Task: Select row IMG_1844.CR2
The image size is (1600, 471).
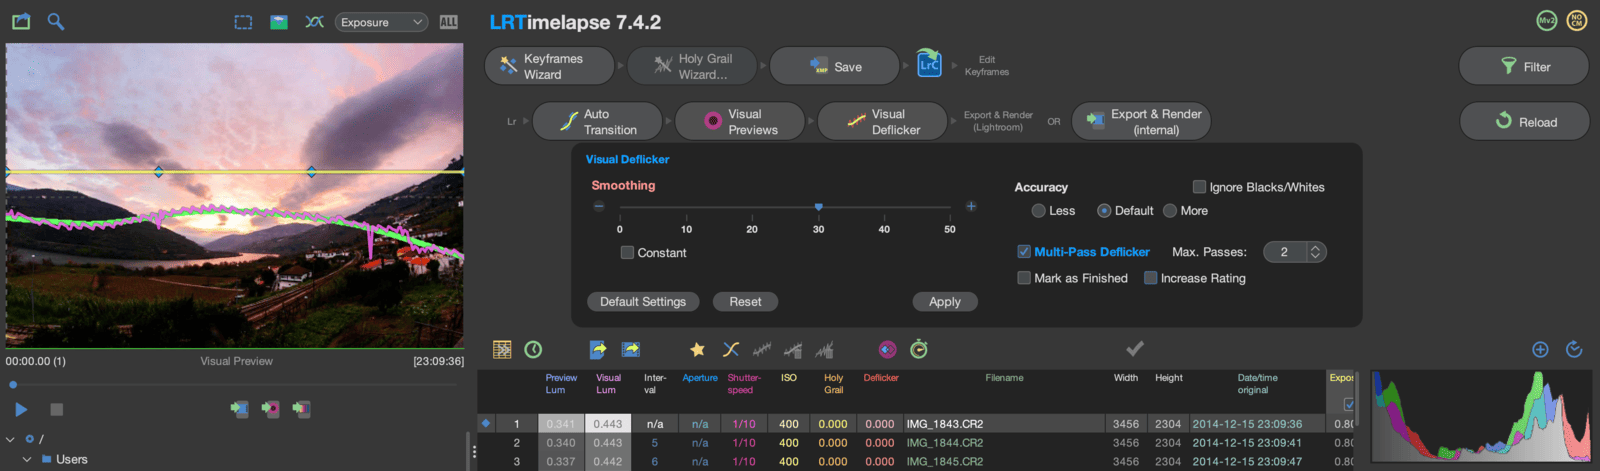Action: 916,443
